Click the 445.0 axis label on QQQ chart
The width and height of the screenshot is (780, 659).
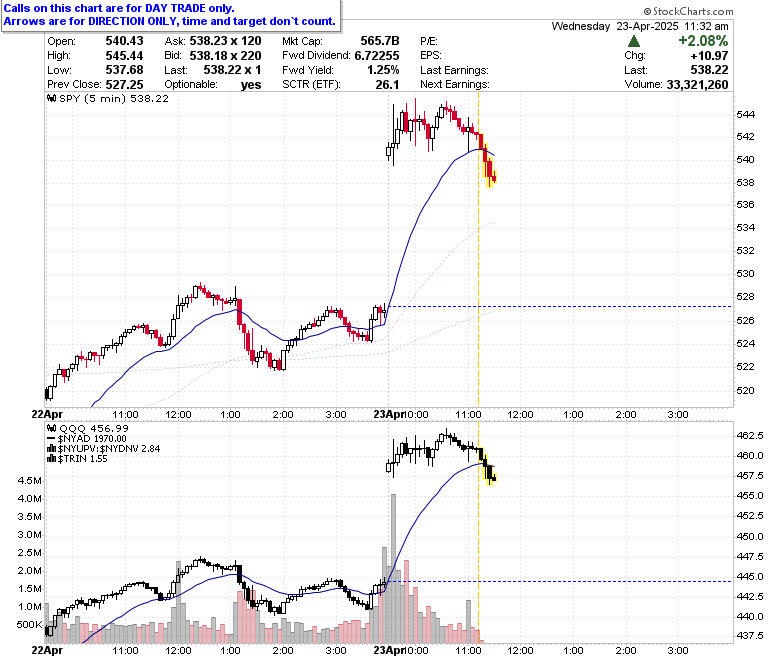(x=750, y=576)
